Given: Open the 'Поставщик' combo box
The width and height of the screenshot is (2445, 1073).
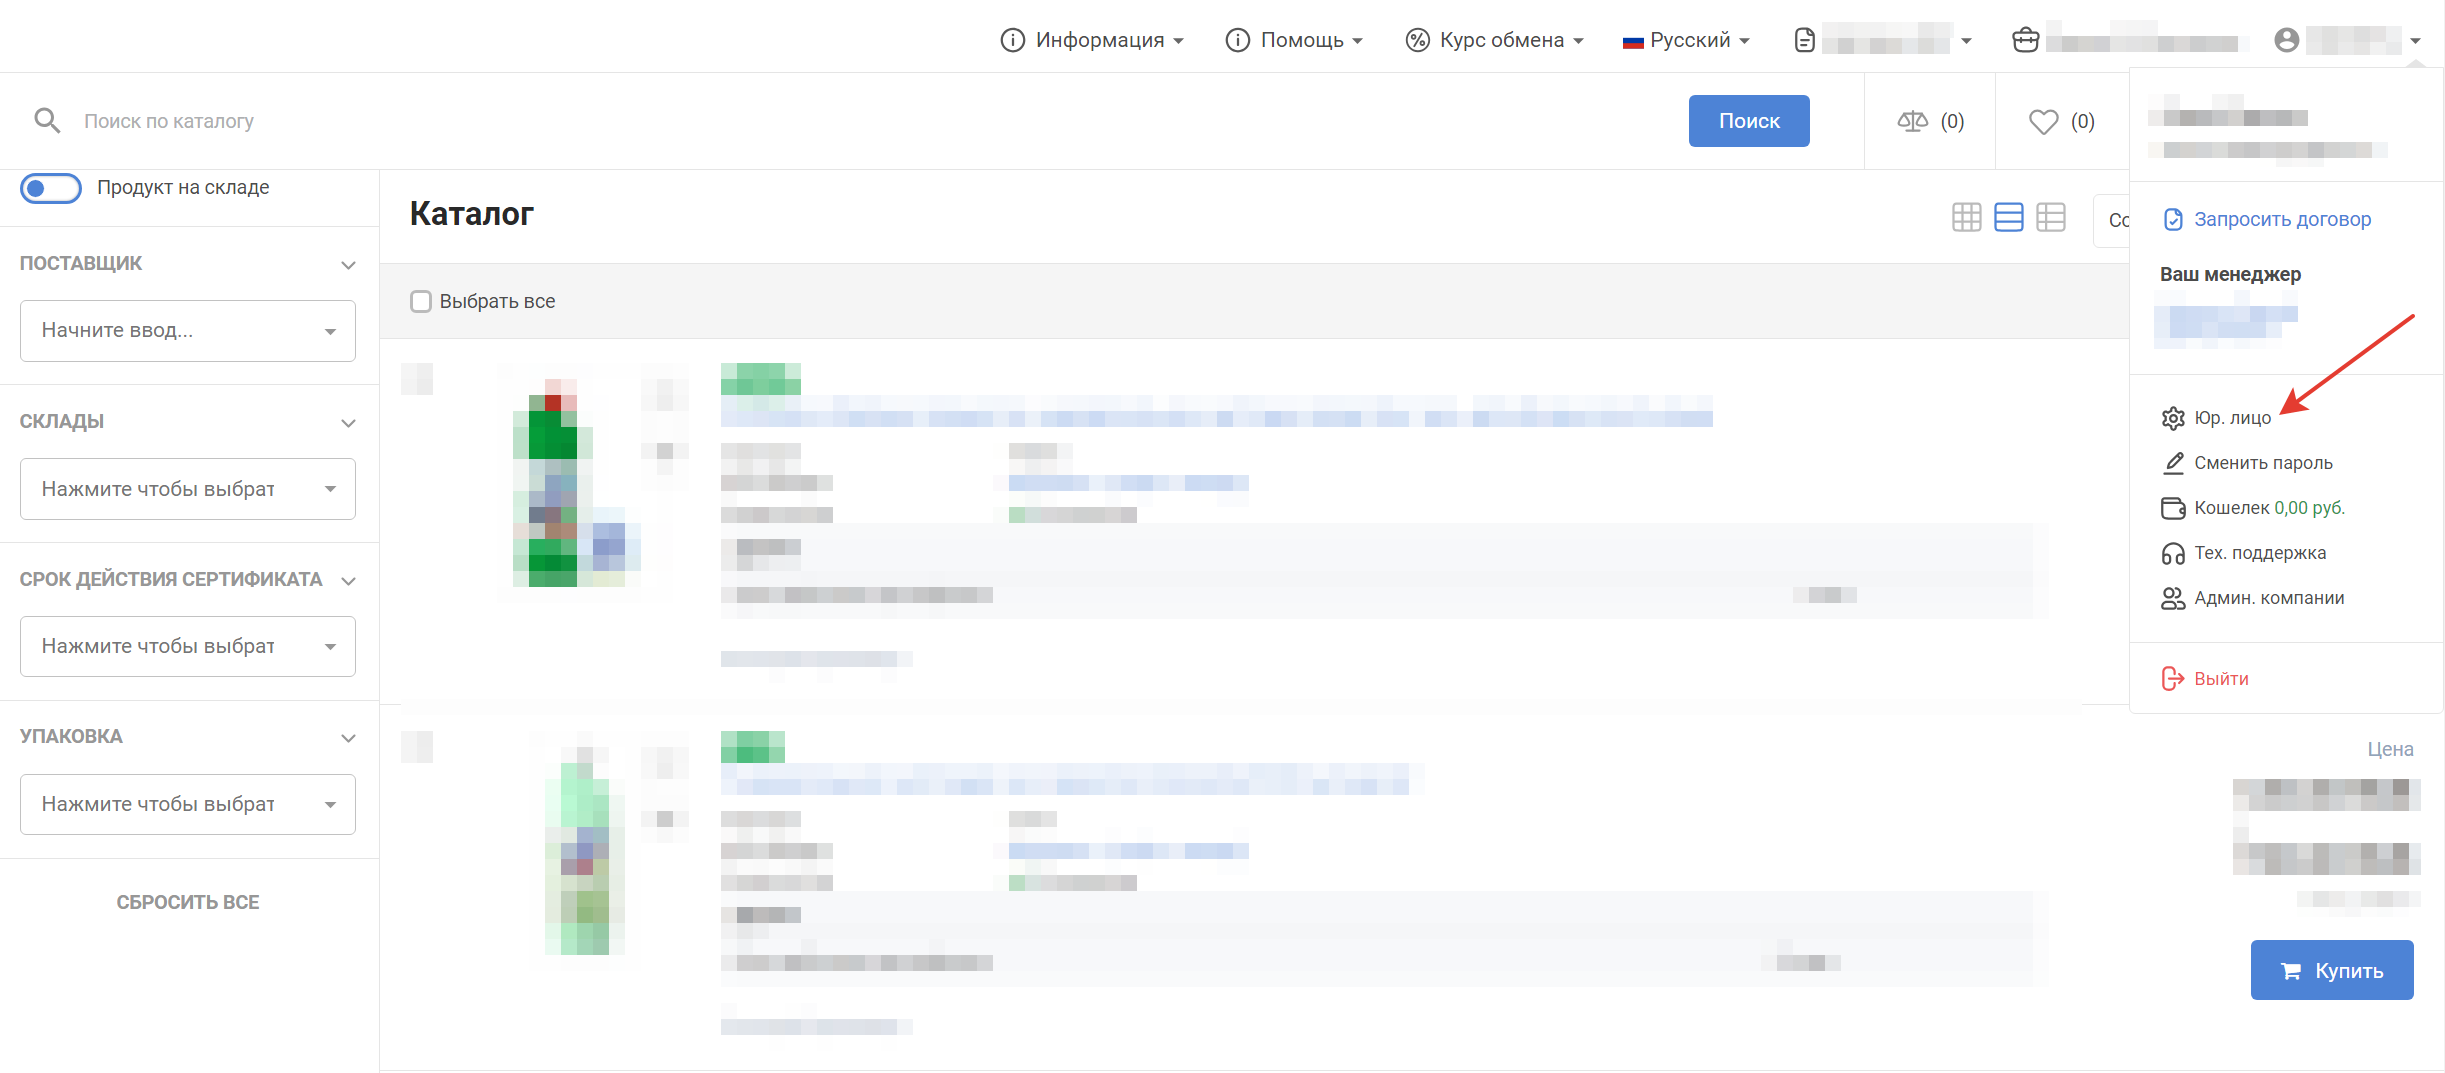Looking at the screenshot, I should [x=188, y=331].
